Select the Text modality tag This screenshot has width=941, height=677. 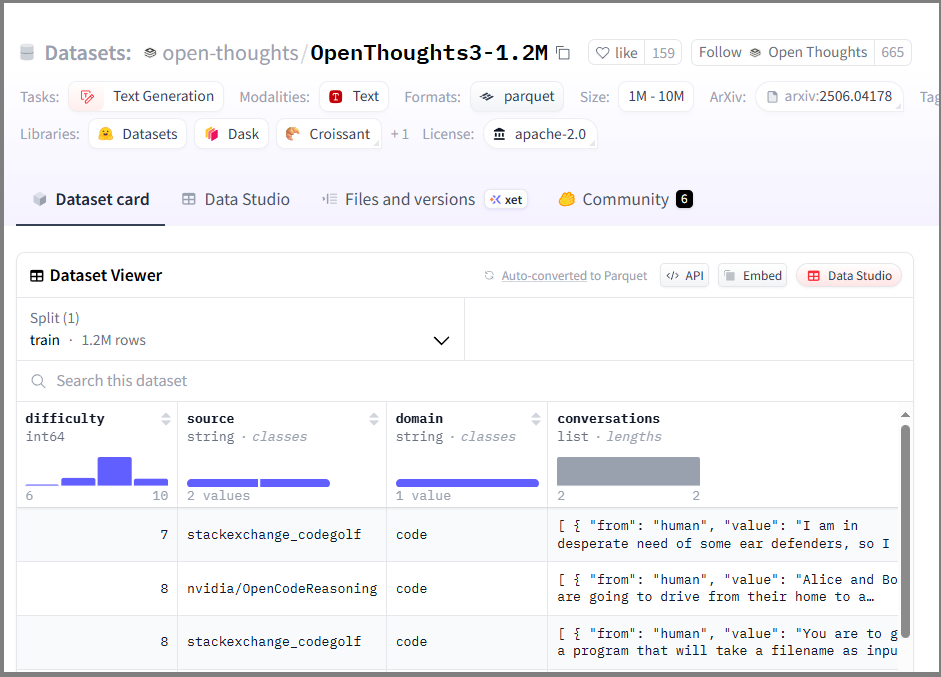tap(354, 97)
